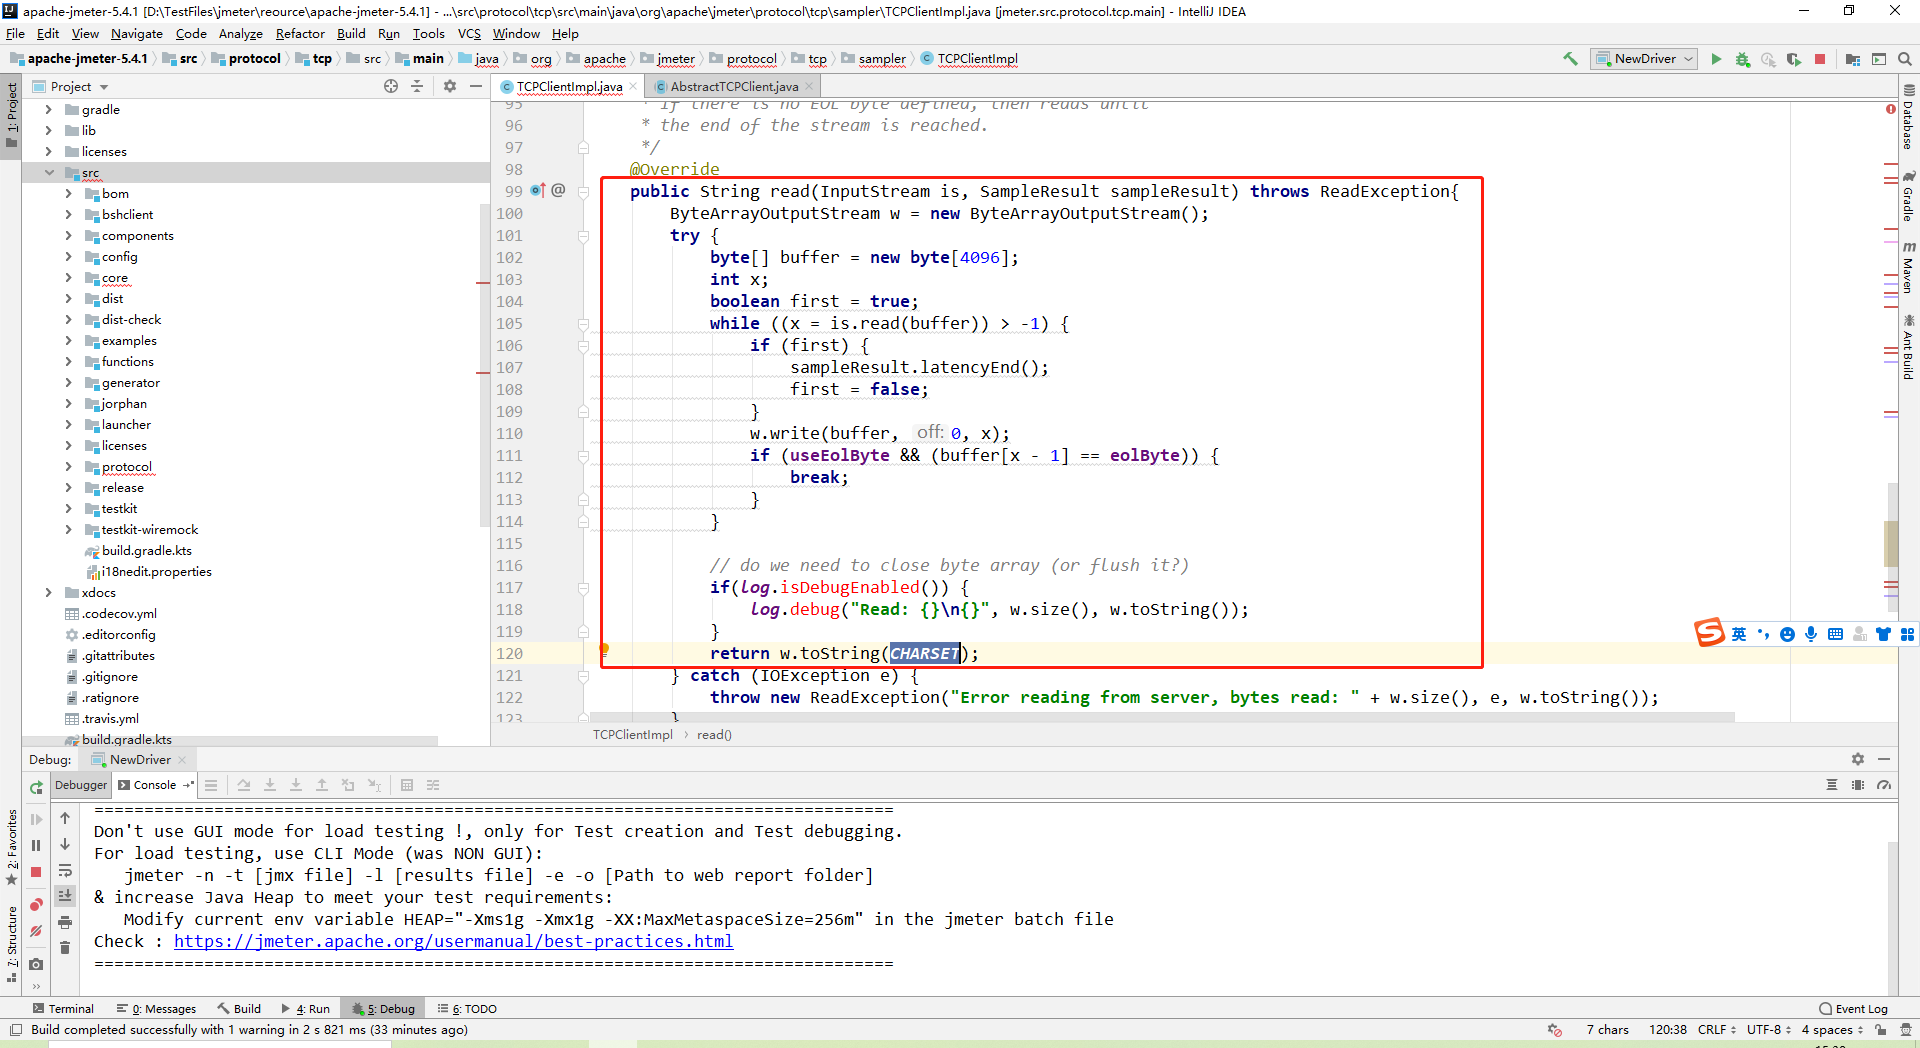Screen dimensions: 1920x1048
Task: Open the Analyze menu
Action: 240,34
